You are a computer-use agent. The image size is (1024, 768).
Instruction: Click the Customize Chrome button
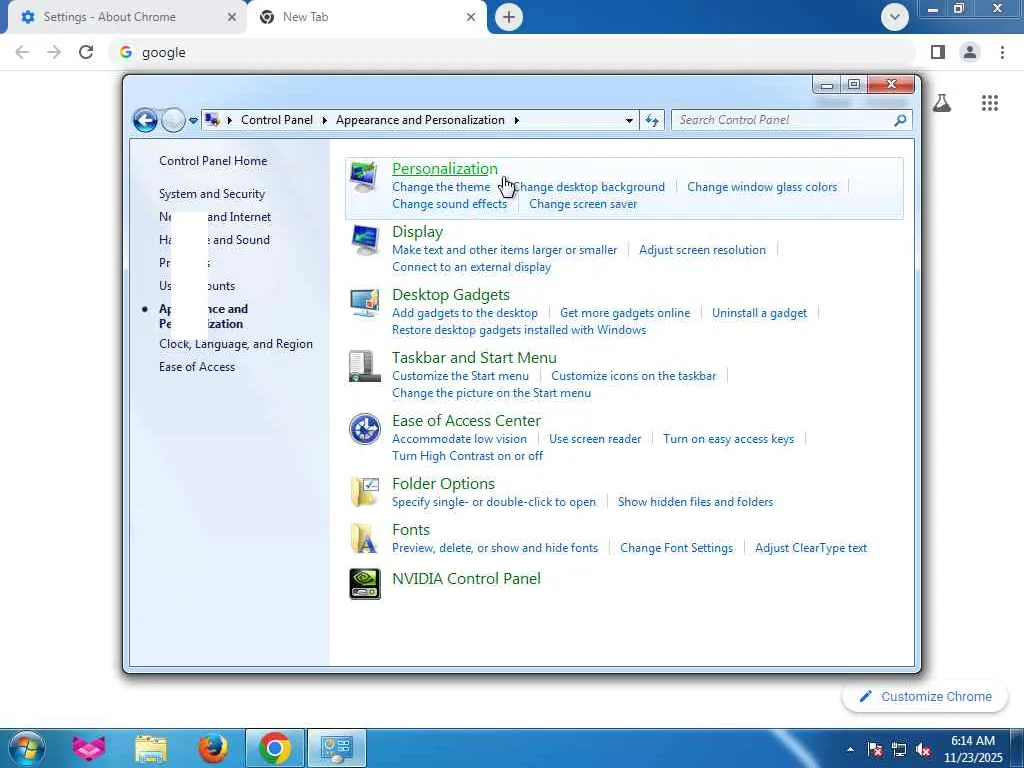[x=925, y=697]
